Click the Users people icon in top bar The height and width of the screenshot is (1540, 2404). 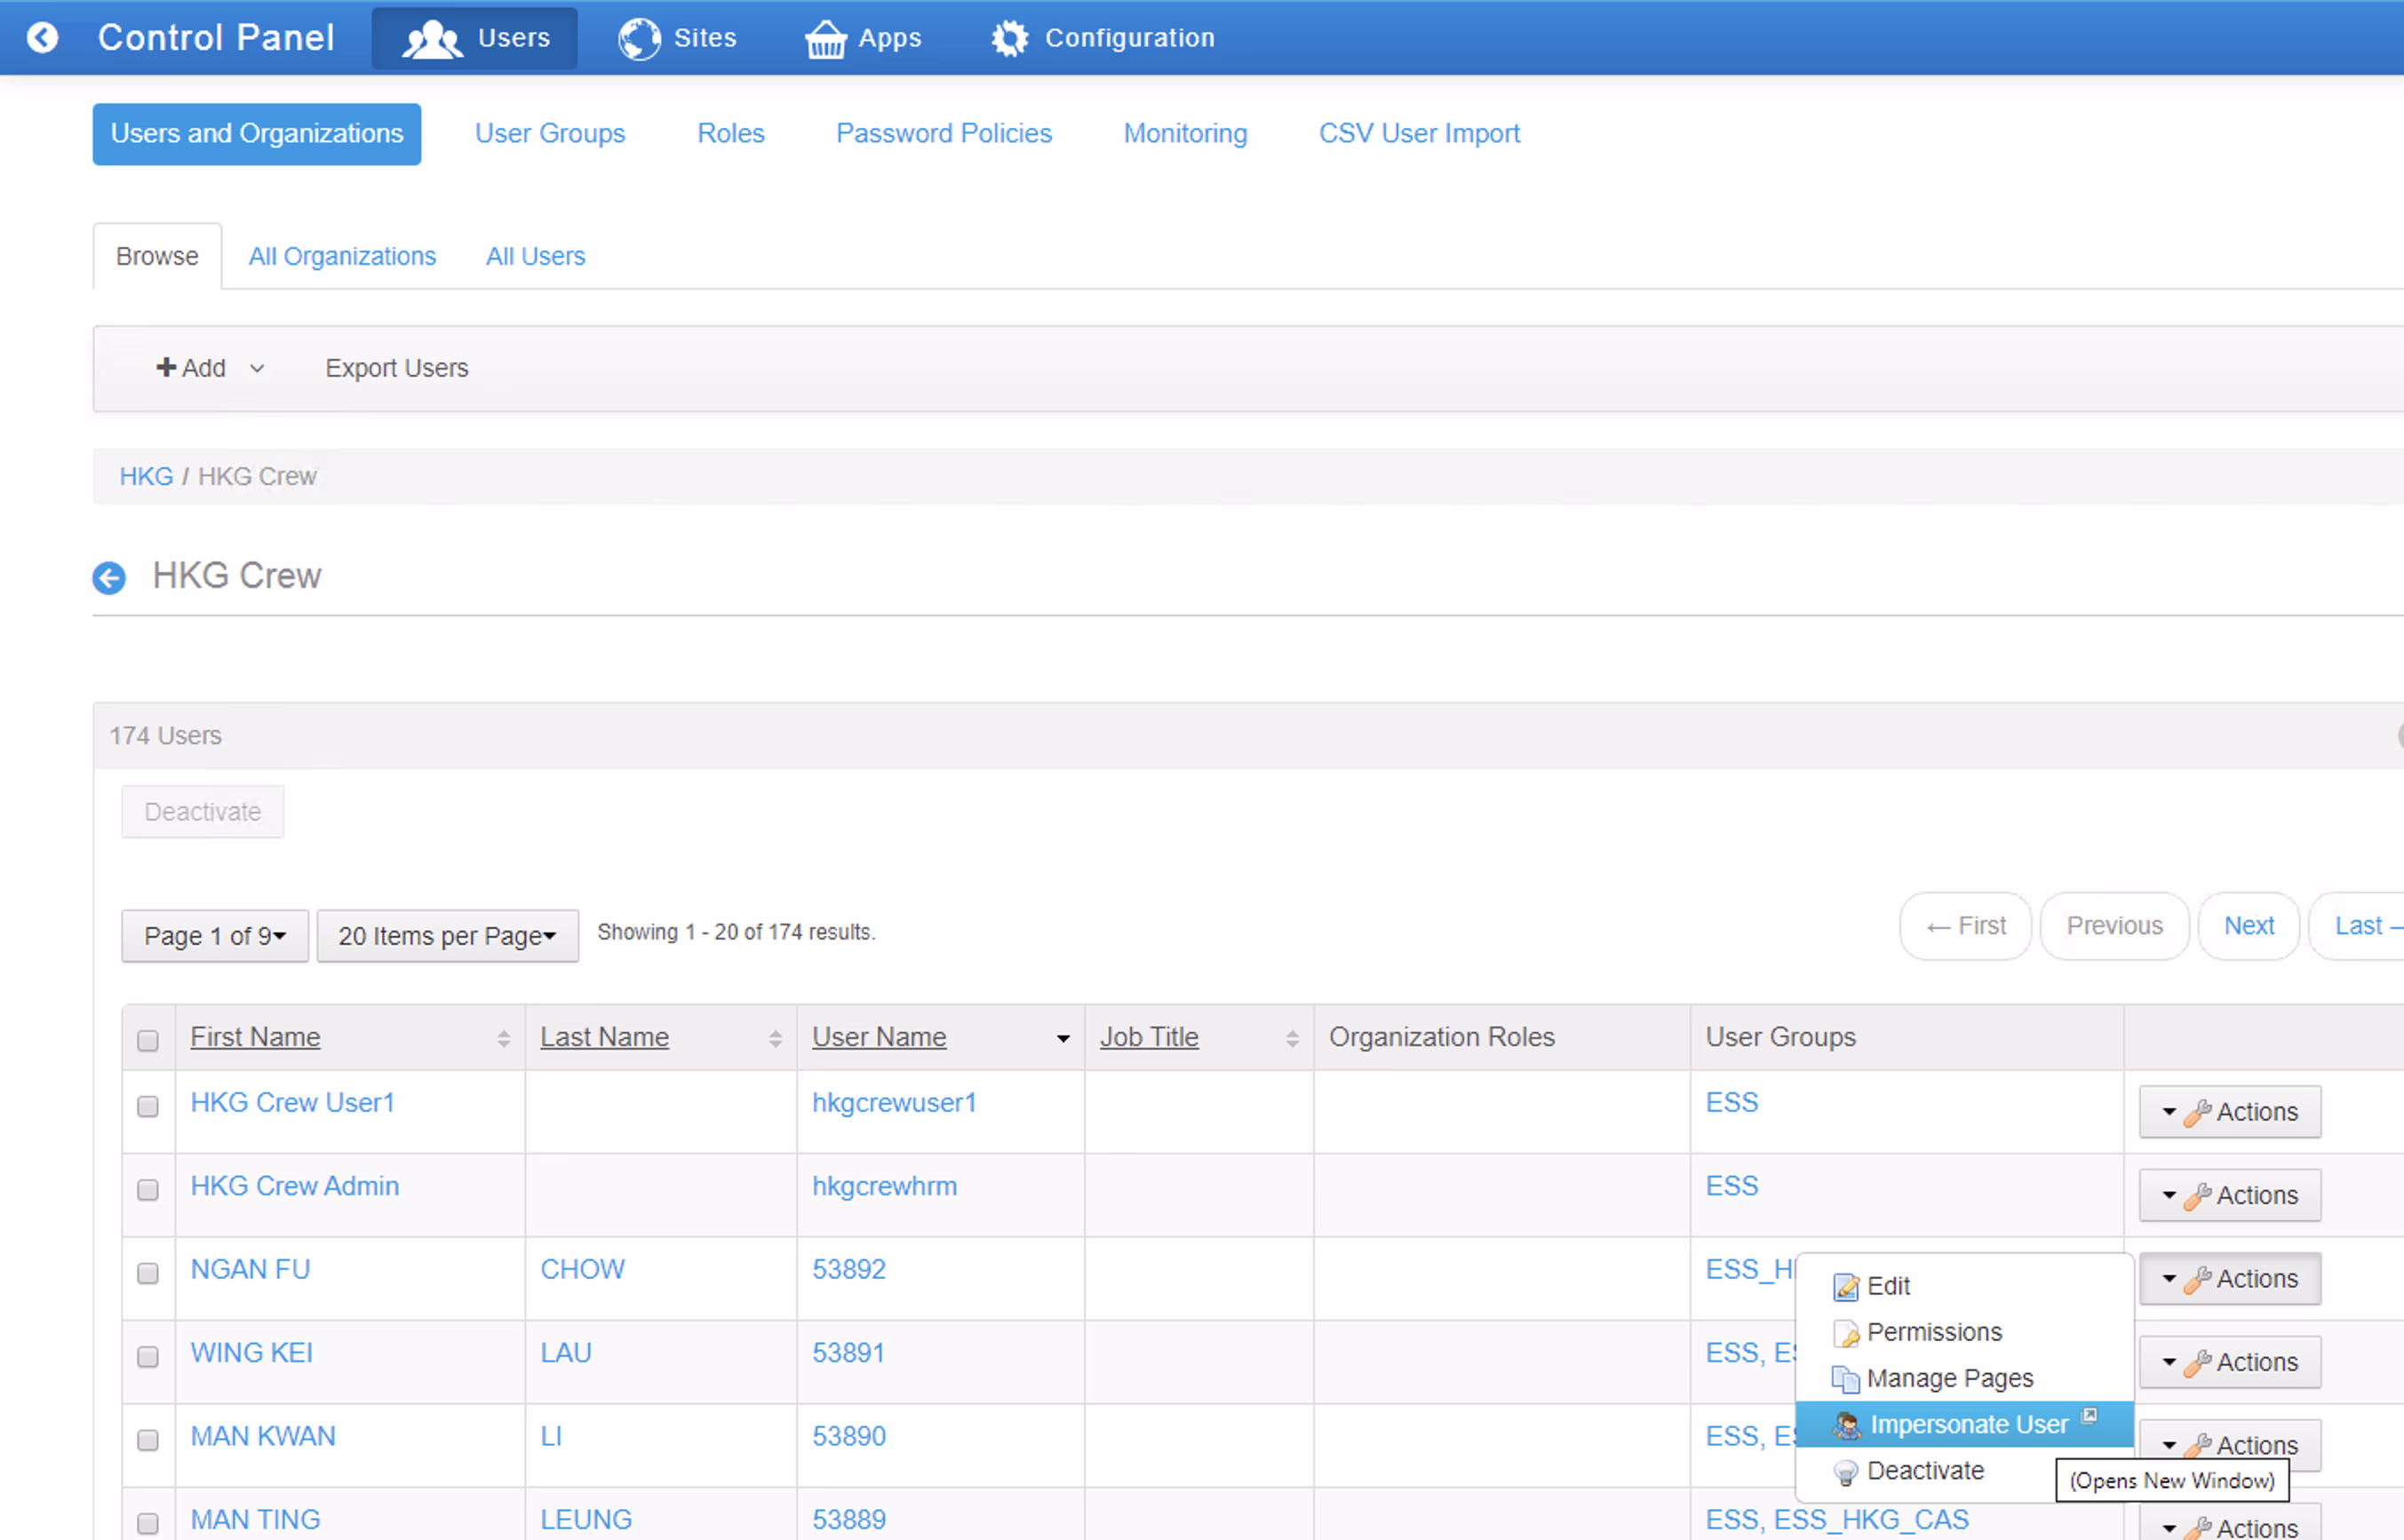click(x=431, y=39)
